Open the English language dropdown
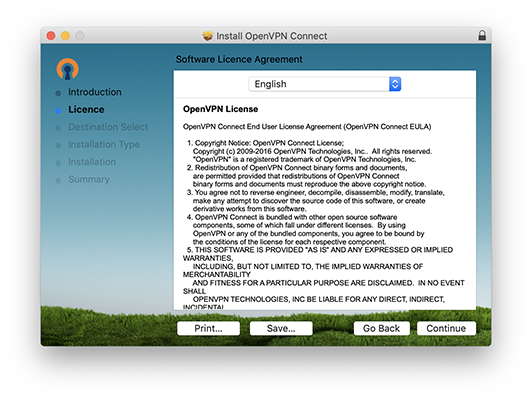Image resolution: width=532 pixels, height=400 pixels. point(325,84)
